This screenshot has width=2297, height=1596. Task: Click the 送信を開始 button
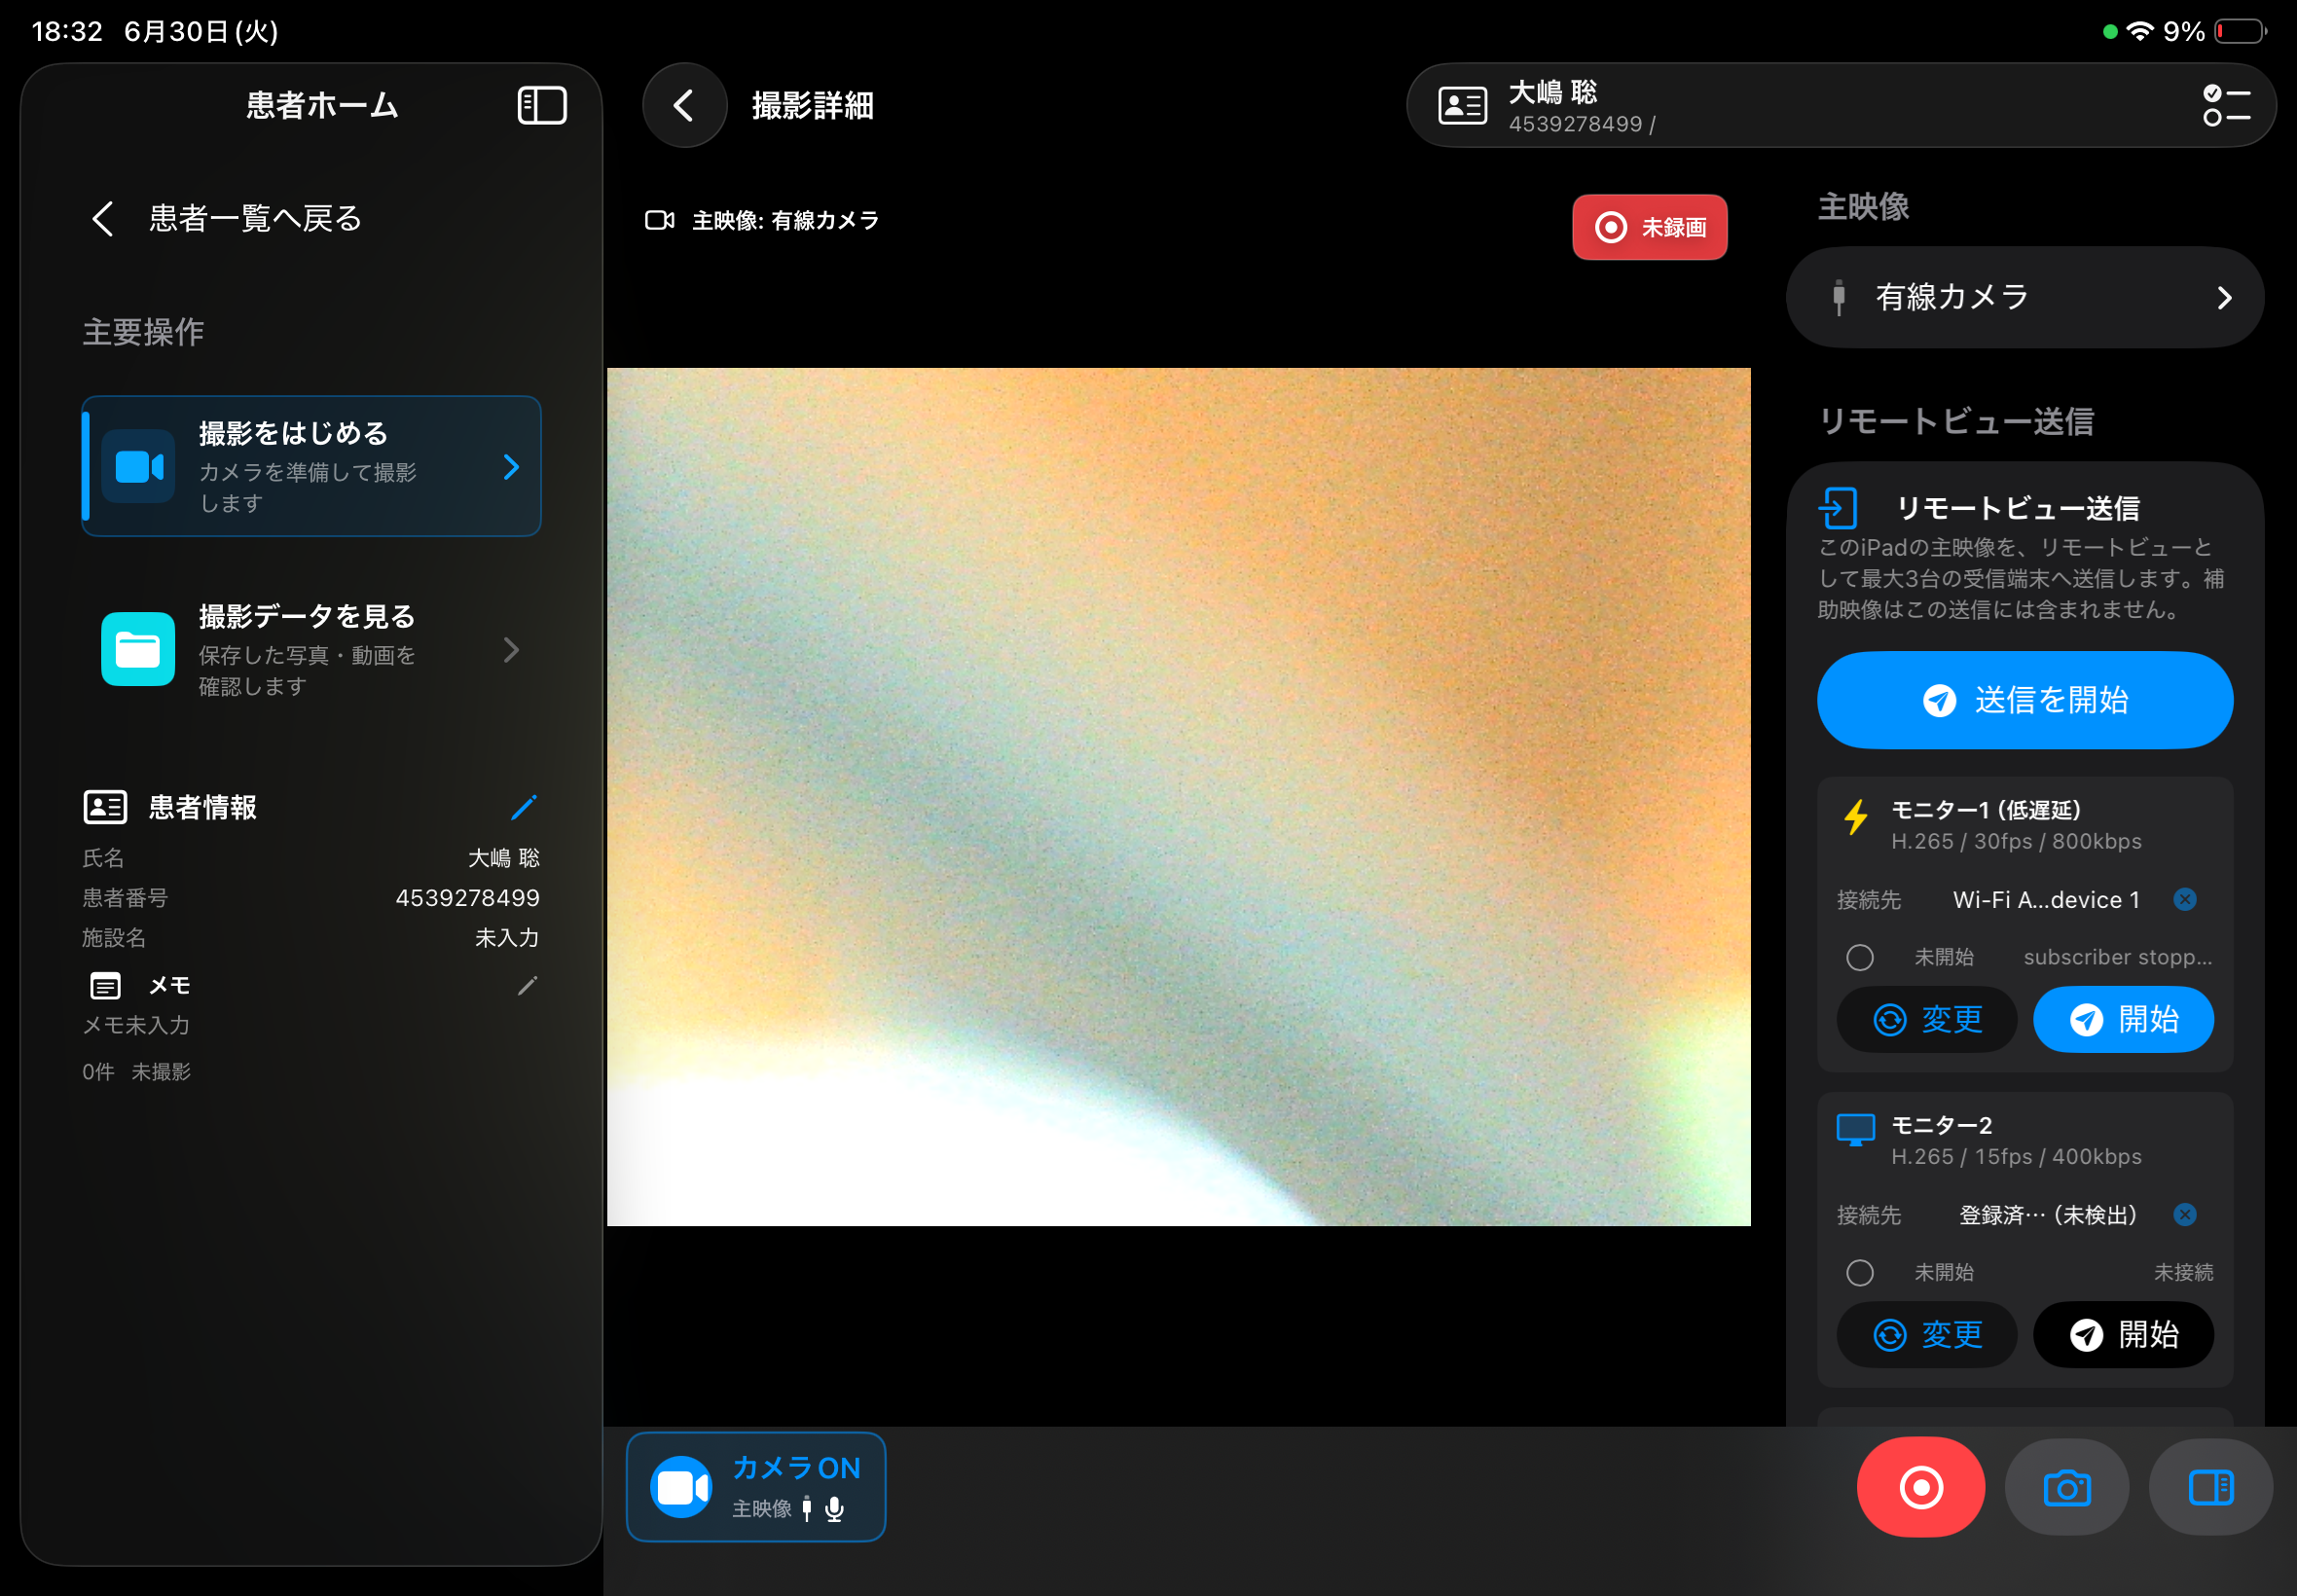coord(2025,700)
